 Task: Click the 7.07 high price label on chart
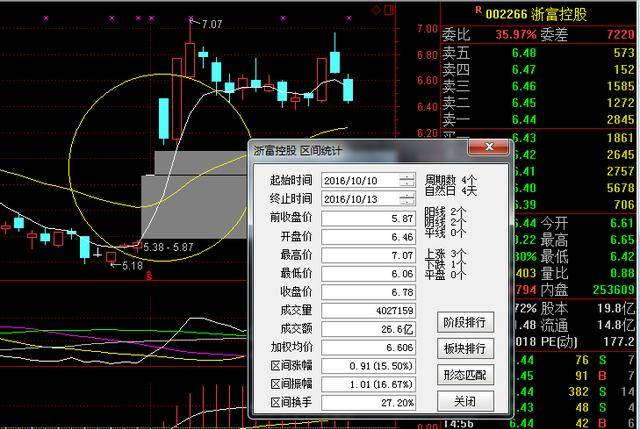point(212,24)
